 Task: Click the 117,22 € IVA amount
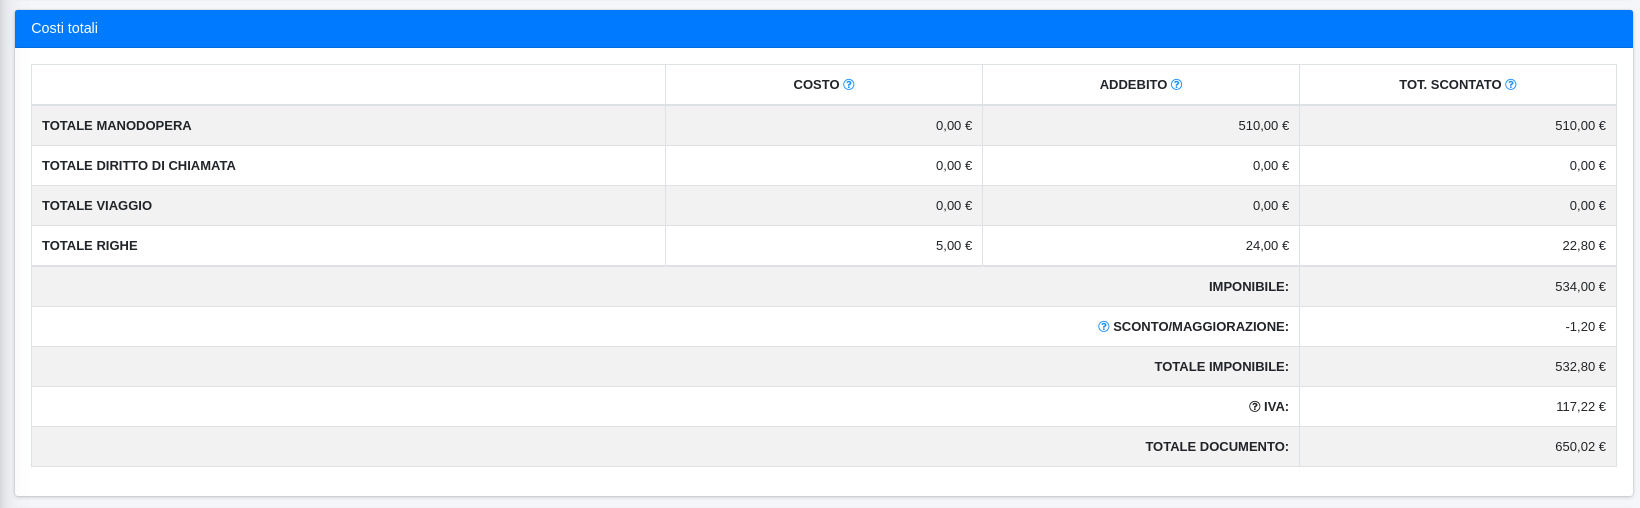(x=1580, y=407)
